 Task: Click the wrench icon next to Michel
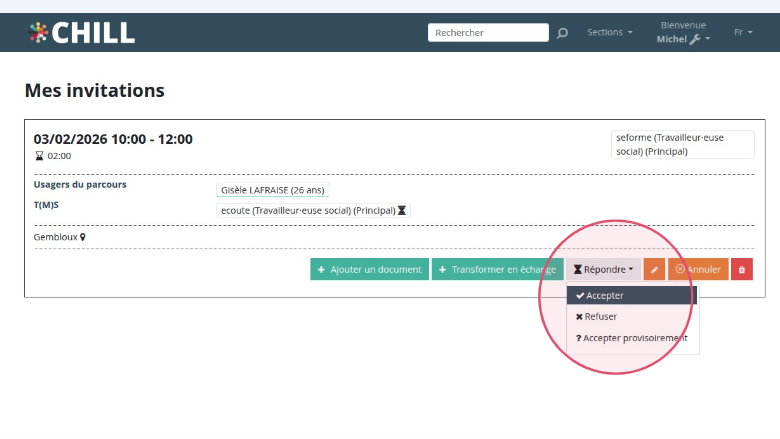(x=695, y=39)
